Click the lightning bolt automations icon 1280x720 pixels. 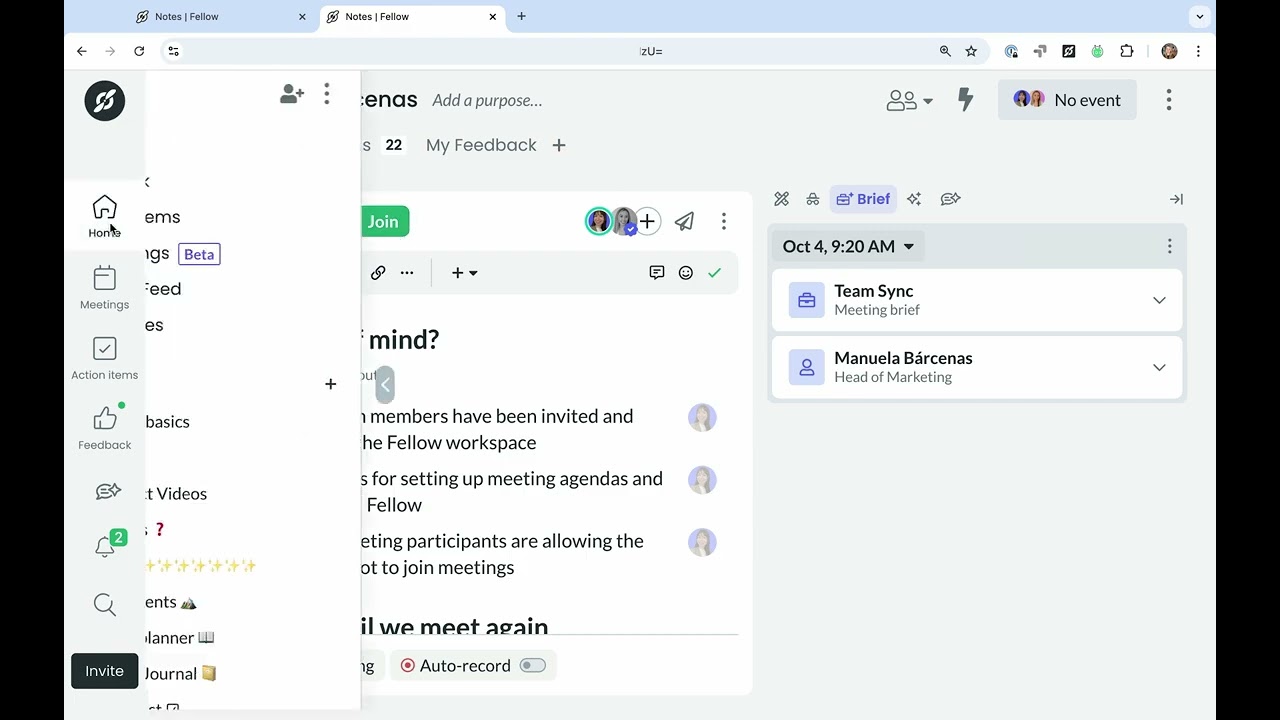click(965, 99)
